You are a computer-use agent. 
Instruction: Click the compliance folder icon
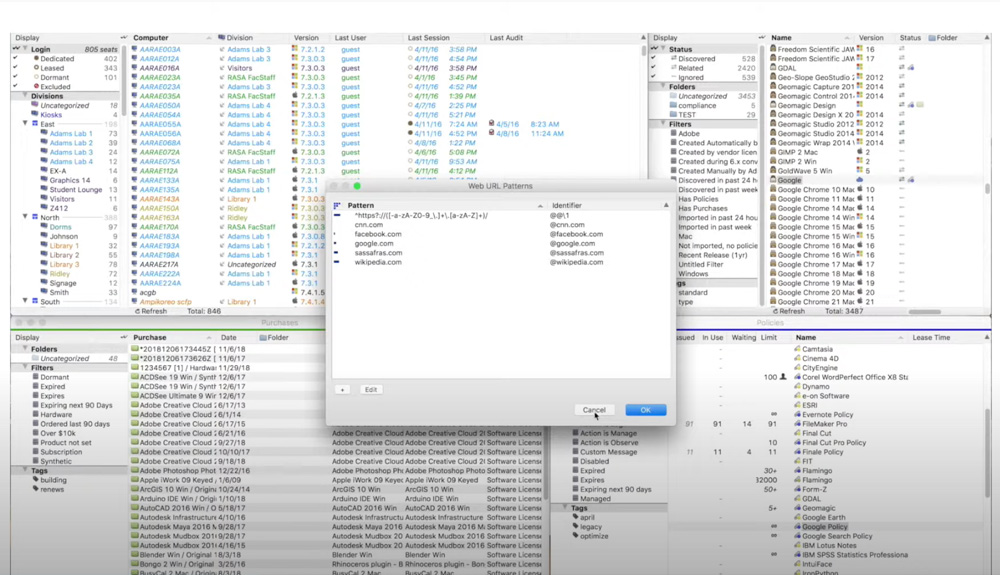673,105
